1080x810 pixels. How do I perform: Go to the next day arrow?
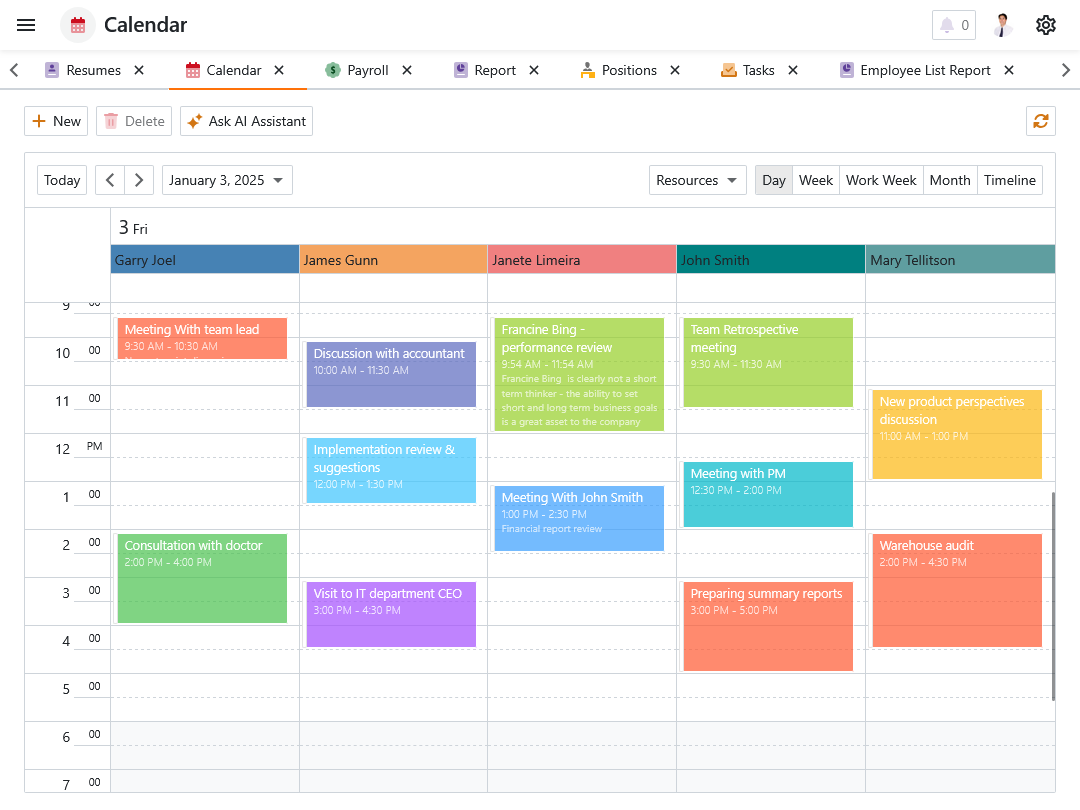tap(139, 180)
